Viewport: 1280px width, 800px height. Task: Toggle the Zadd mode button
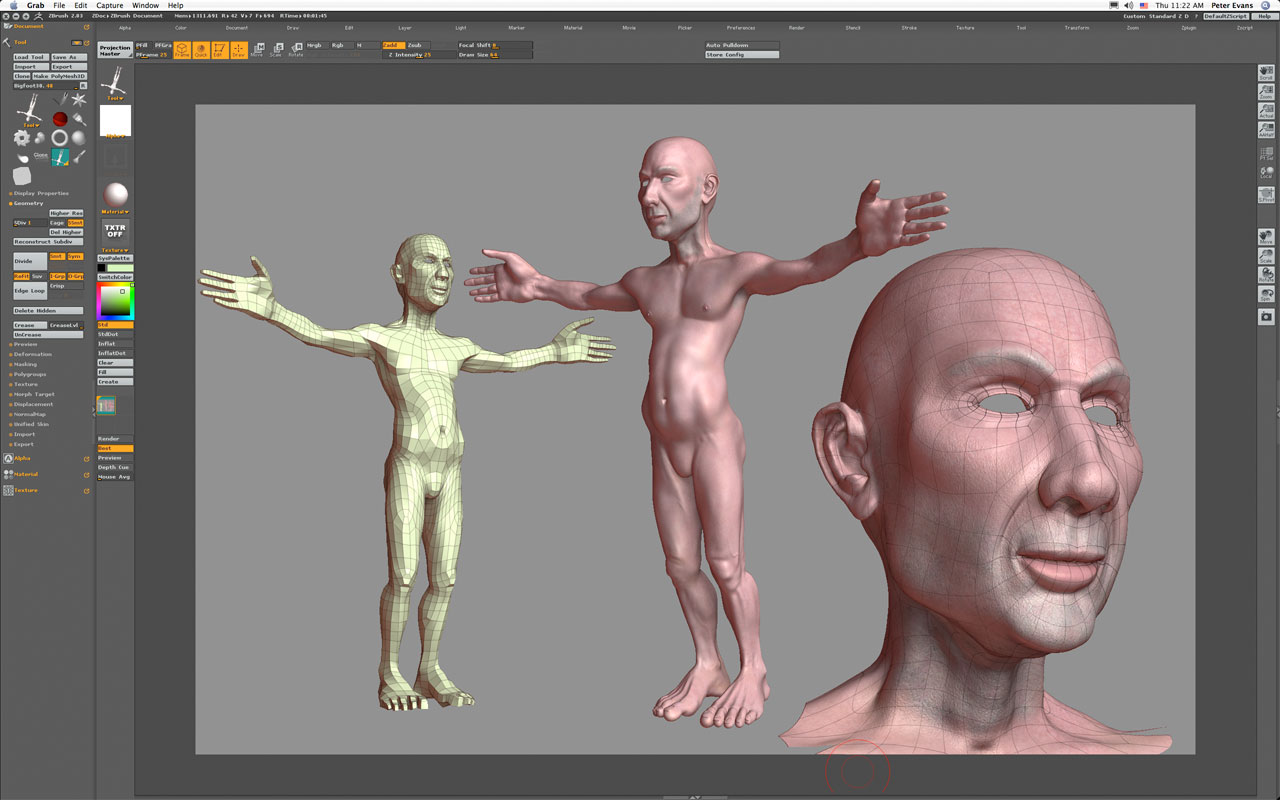394,45
